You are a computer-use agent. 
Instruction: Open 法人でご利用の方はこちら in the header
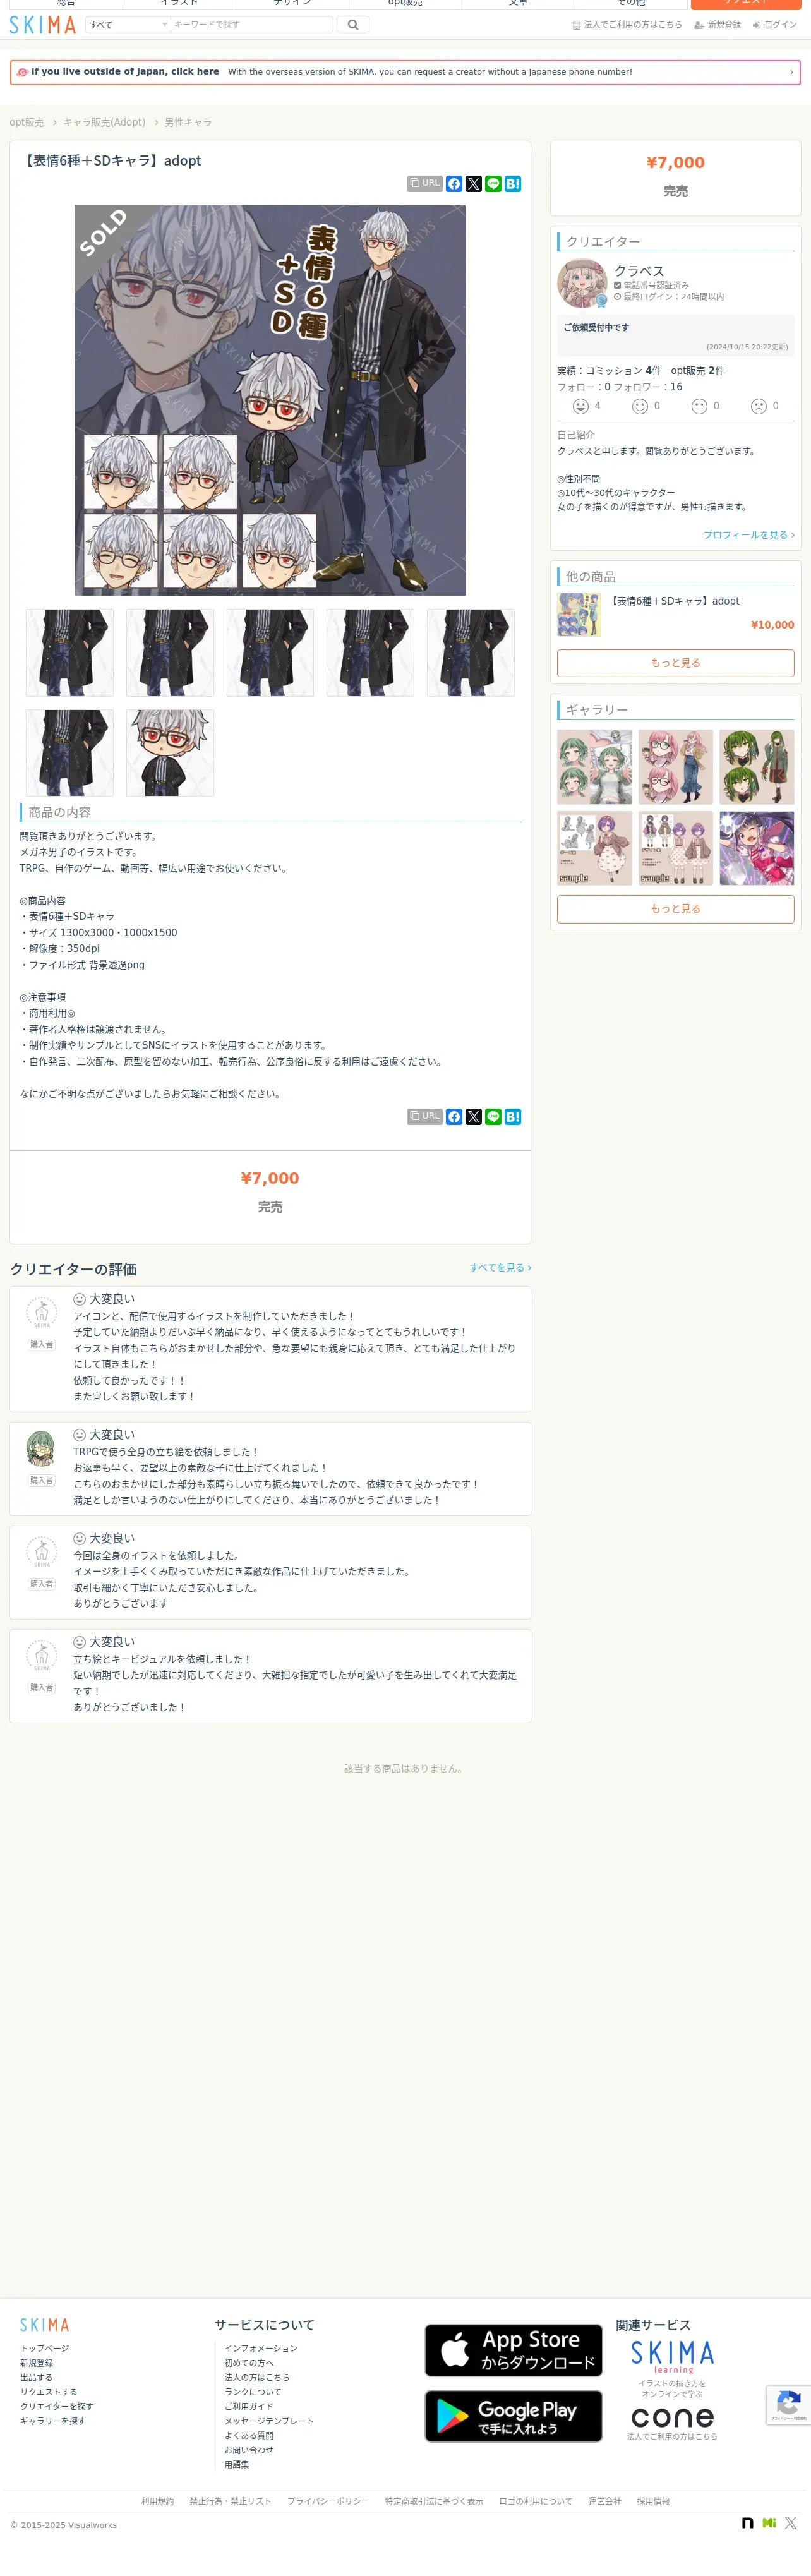(627, 25)
